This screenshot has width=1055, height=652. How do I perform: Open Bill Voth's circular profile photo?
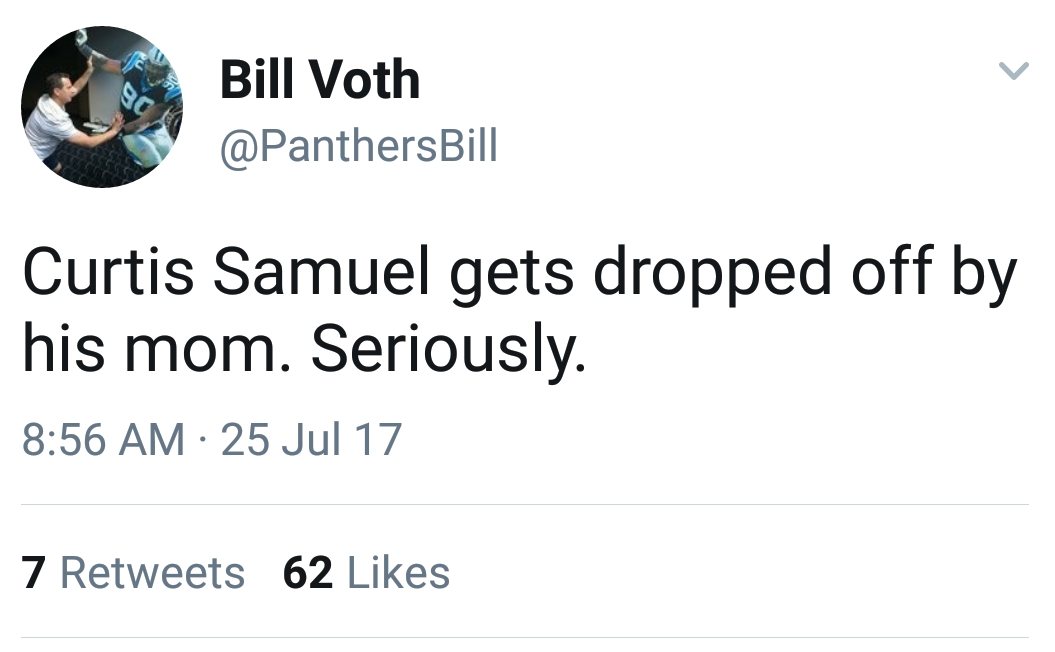(x=102, y=107)
